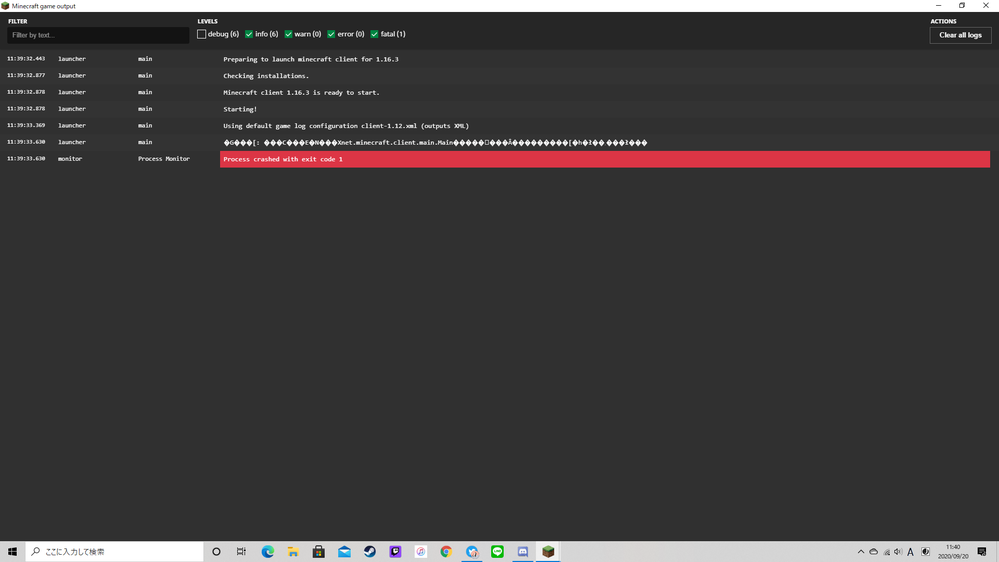Open Twitch from the taskbar
This screenshot has height=562, width=999.
[395, 552]
